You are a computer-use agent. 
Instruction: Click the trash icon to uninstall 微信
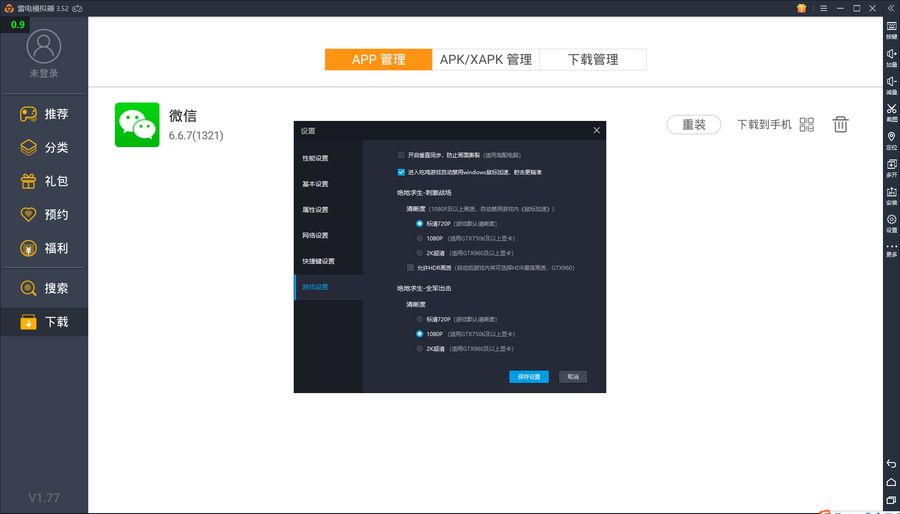click(841, 125)
